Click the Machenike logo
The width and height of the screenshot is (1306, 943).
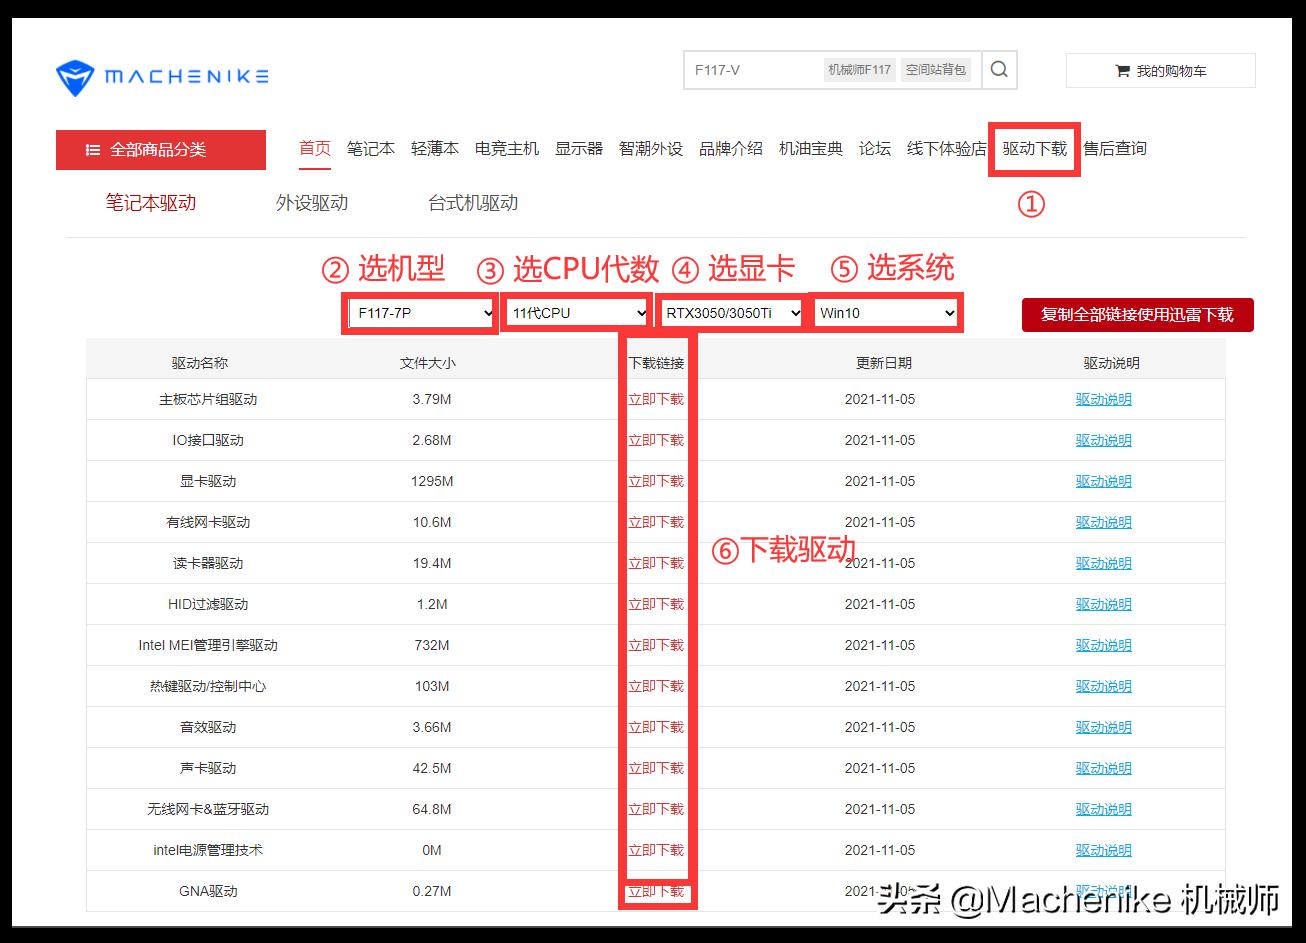pyautogui.click(x=160, y=75)
